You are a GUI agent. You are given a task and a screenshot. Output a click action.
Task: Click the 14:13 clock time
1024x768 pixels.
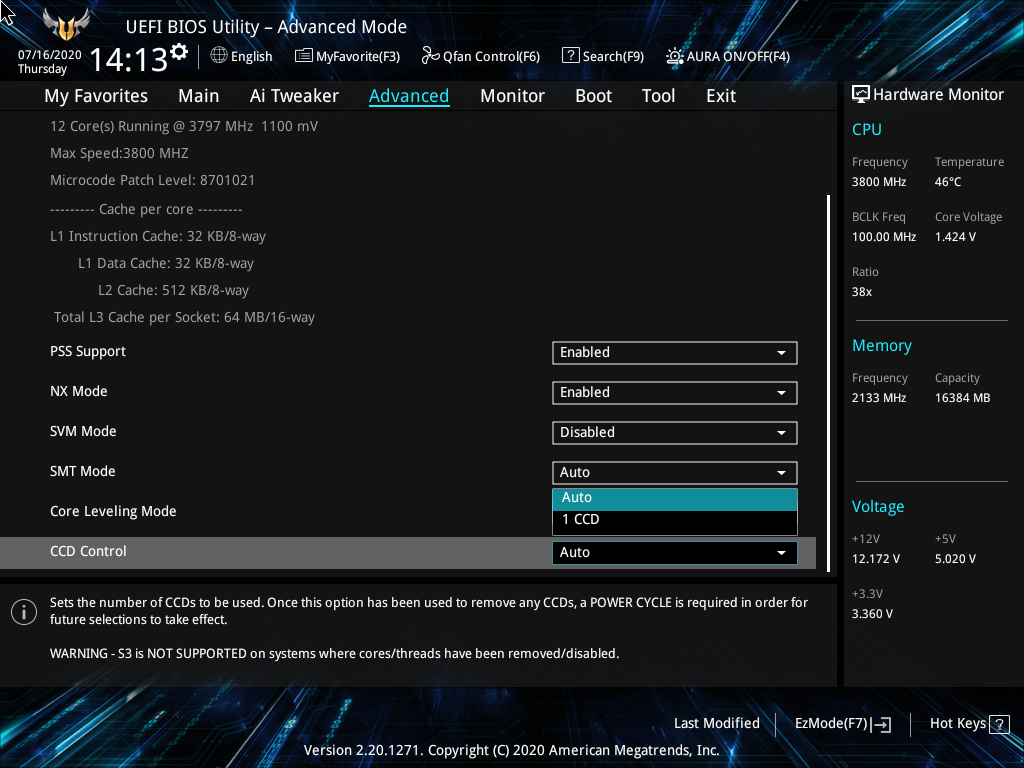(129, 60)
